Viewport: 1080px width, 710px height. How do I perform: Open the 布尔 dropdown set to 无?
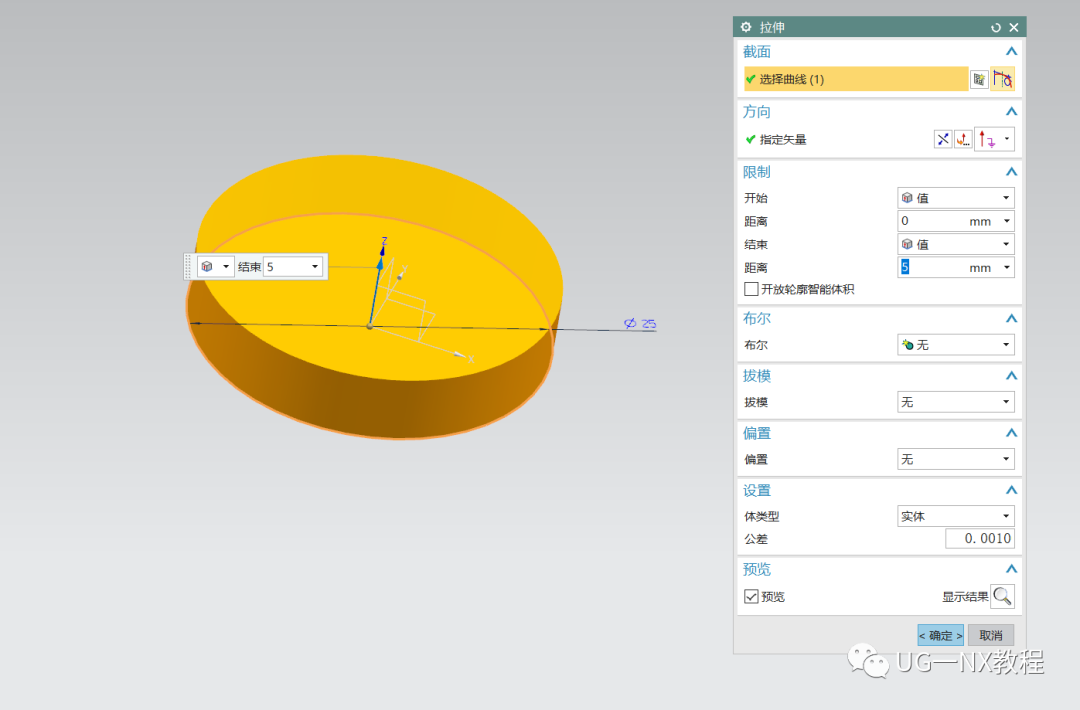pyautogui.click(x=955, y=345)
